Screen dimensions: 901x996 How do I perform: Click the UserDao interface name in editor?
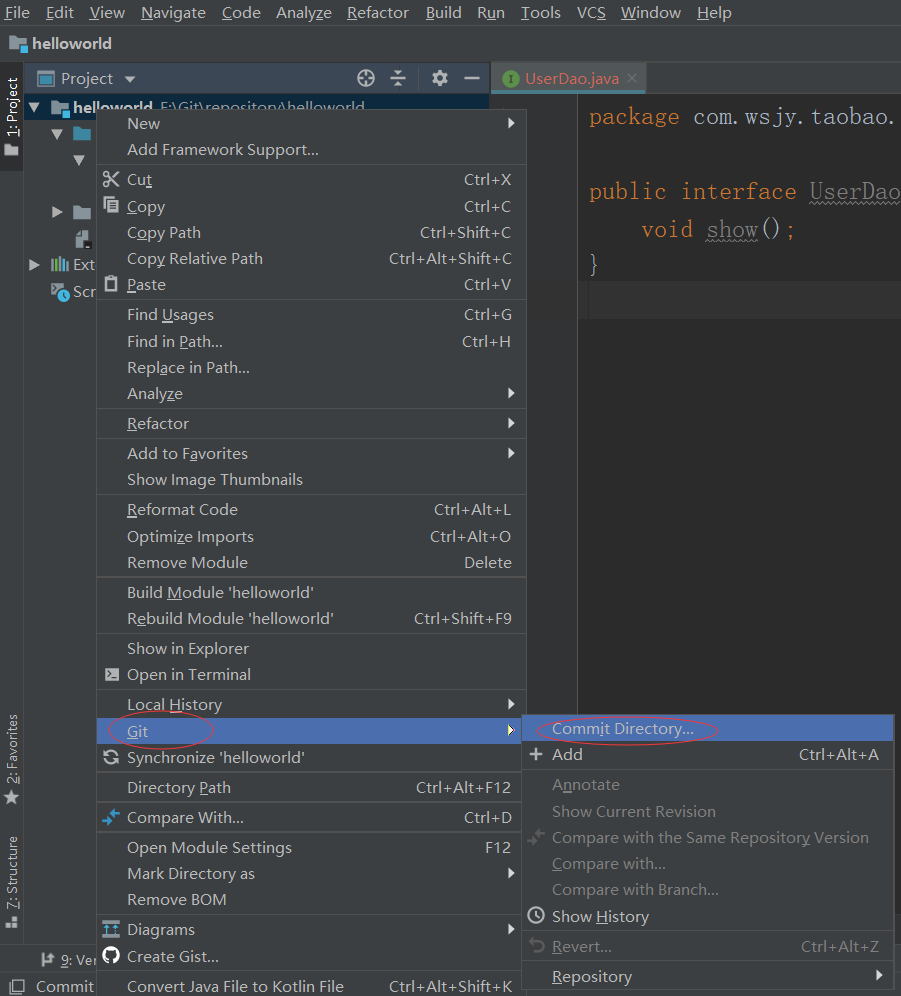point(854,192)
